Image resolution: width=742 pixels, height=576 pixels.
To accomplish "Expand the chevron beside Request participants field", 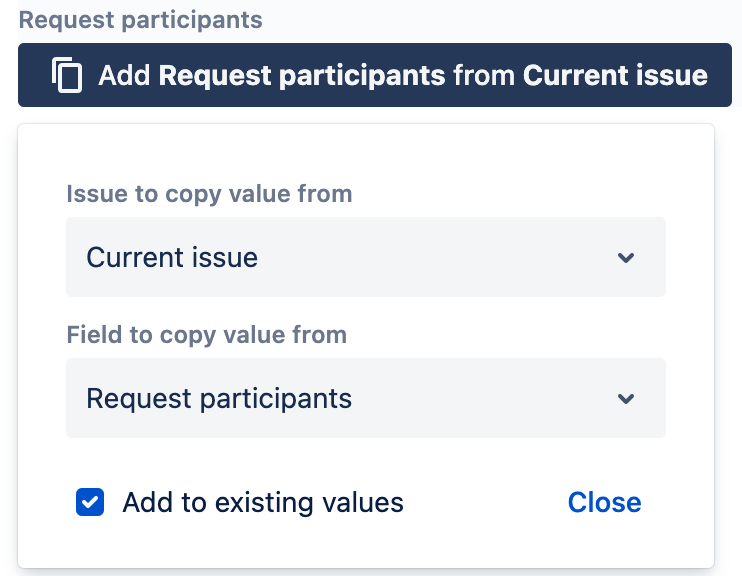I will (626, 399).
